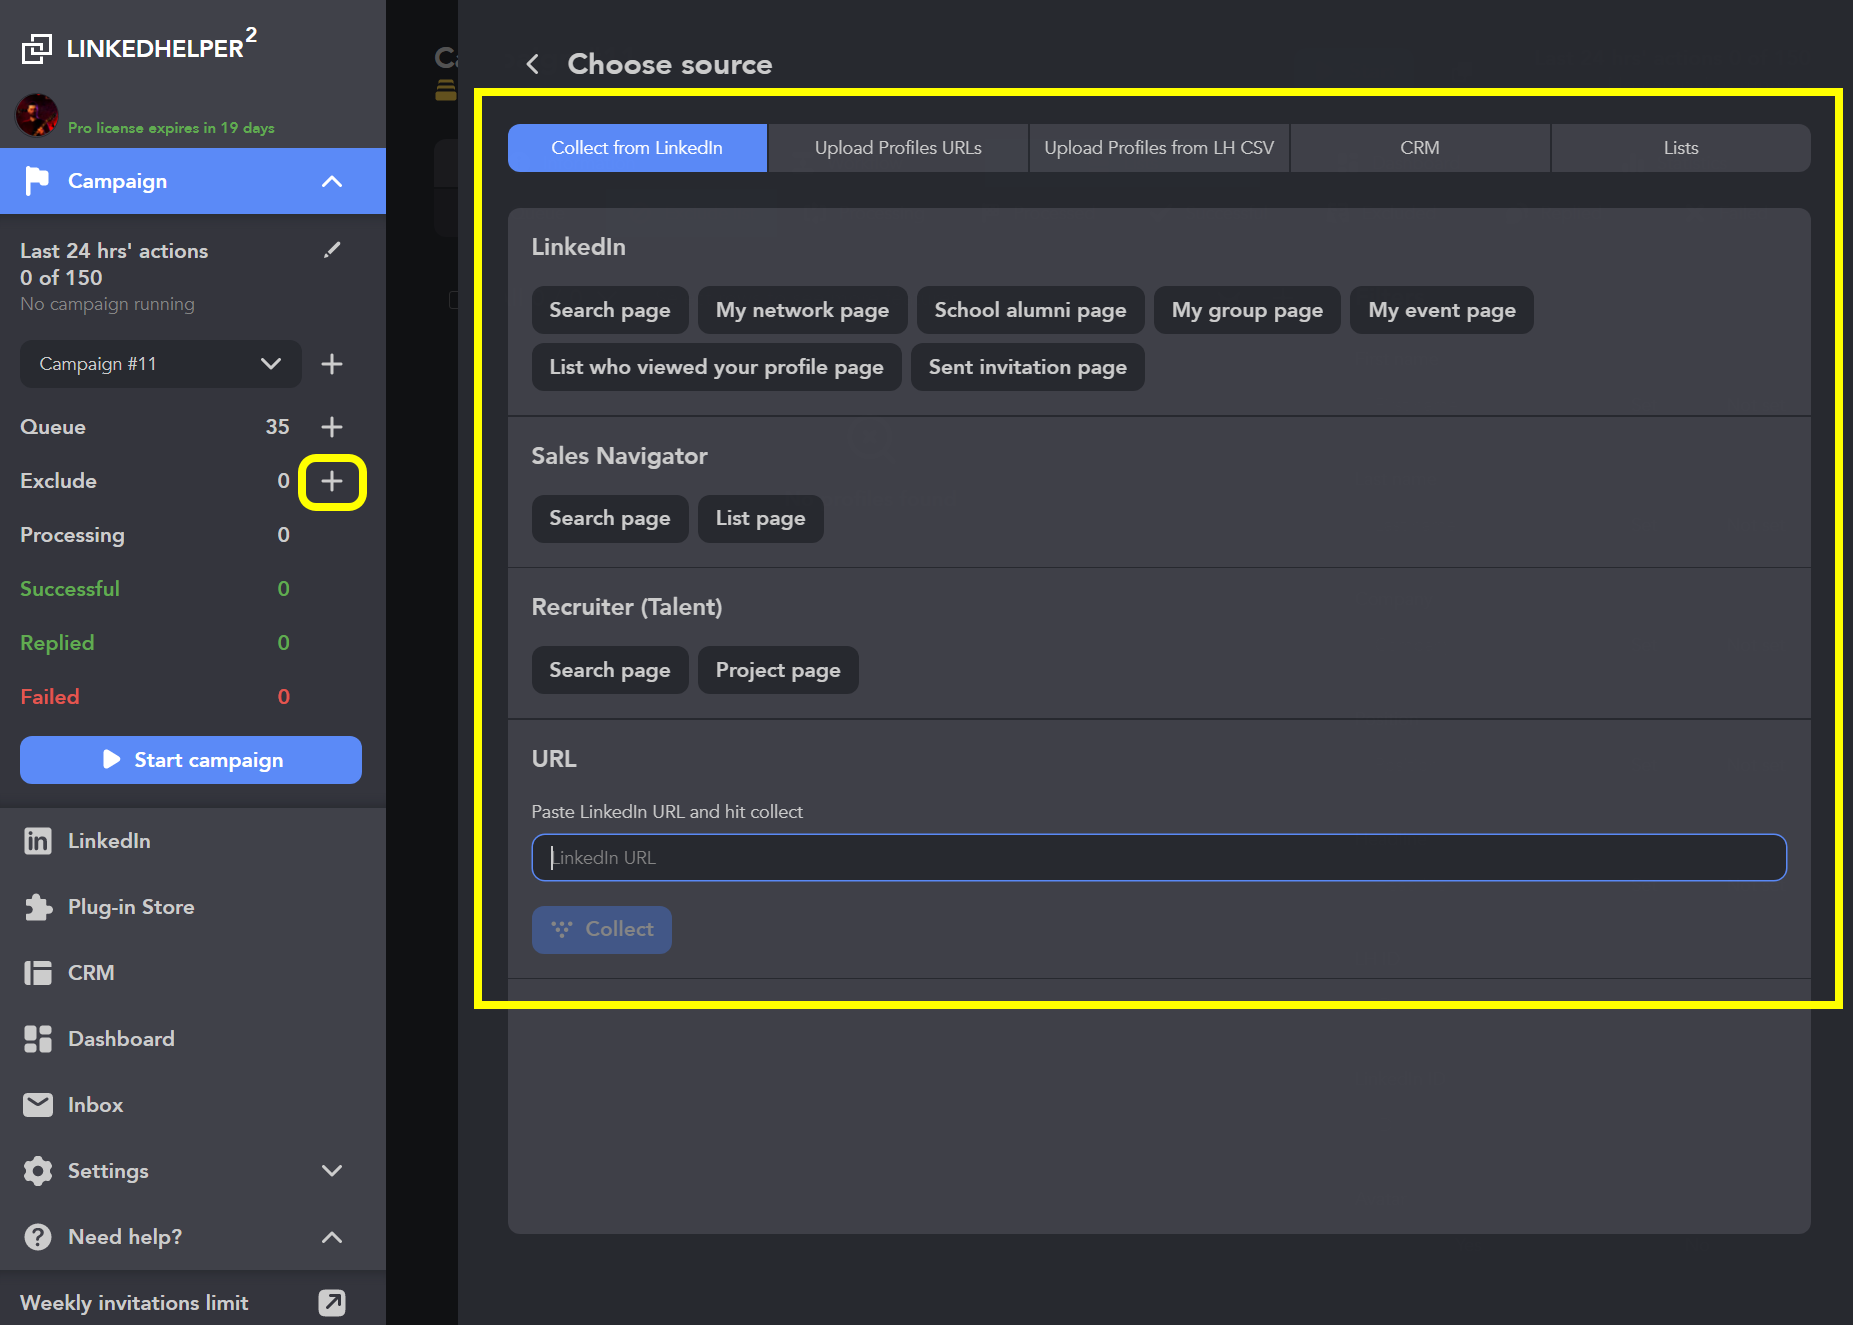Open the Campaign #11 dropdown
The height and width of the screenshot is (1325, 1853).
[160, 364]
